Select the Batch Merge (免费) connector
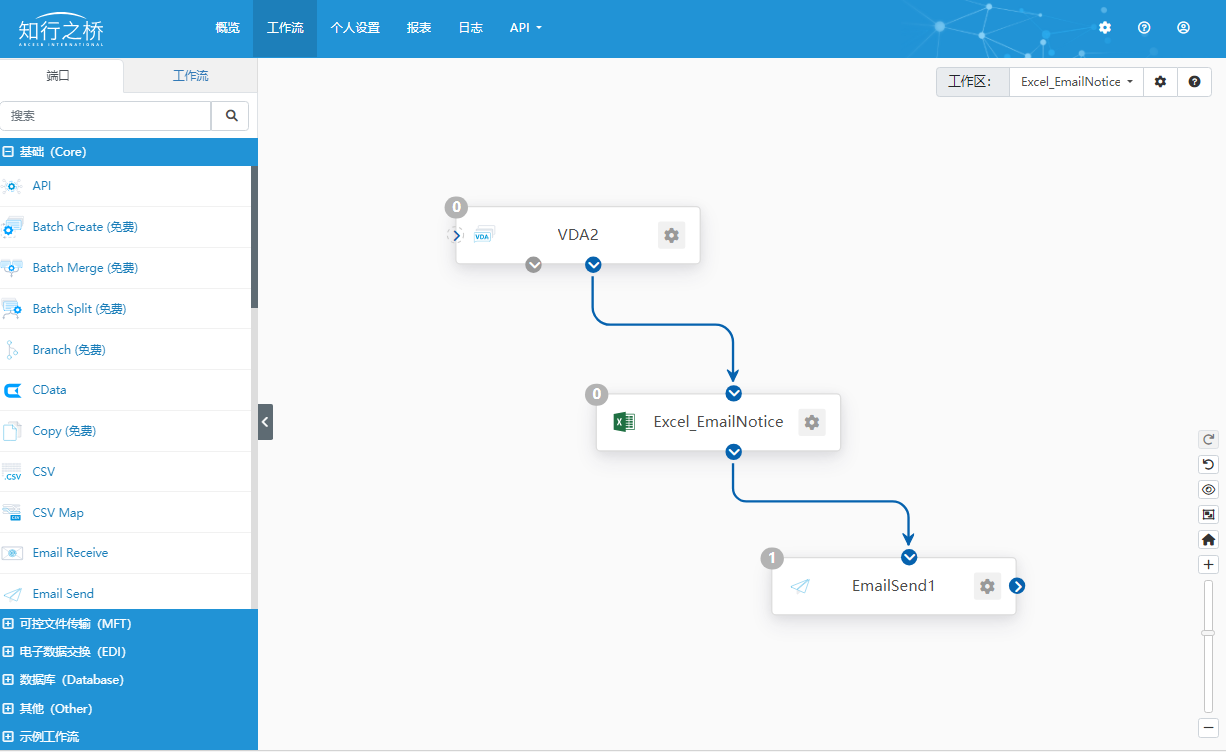The image size is (1226, 752). (x=85, y=268)
